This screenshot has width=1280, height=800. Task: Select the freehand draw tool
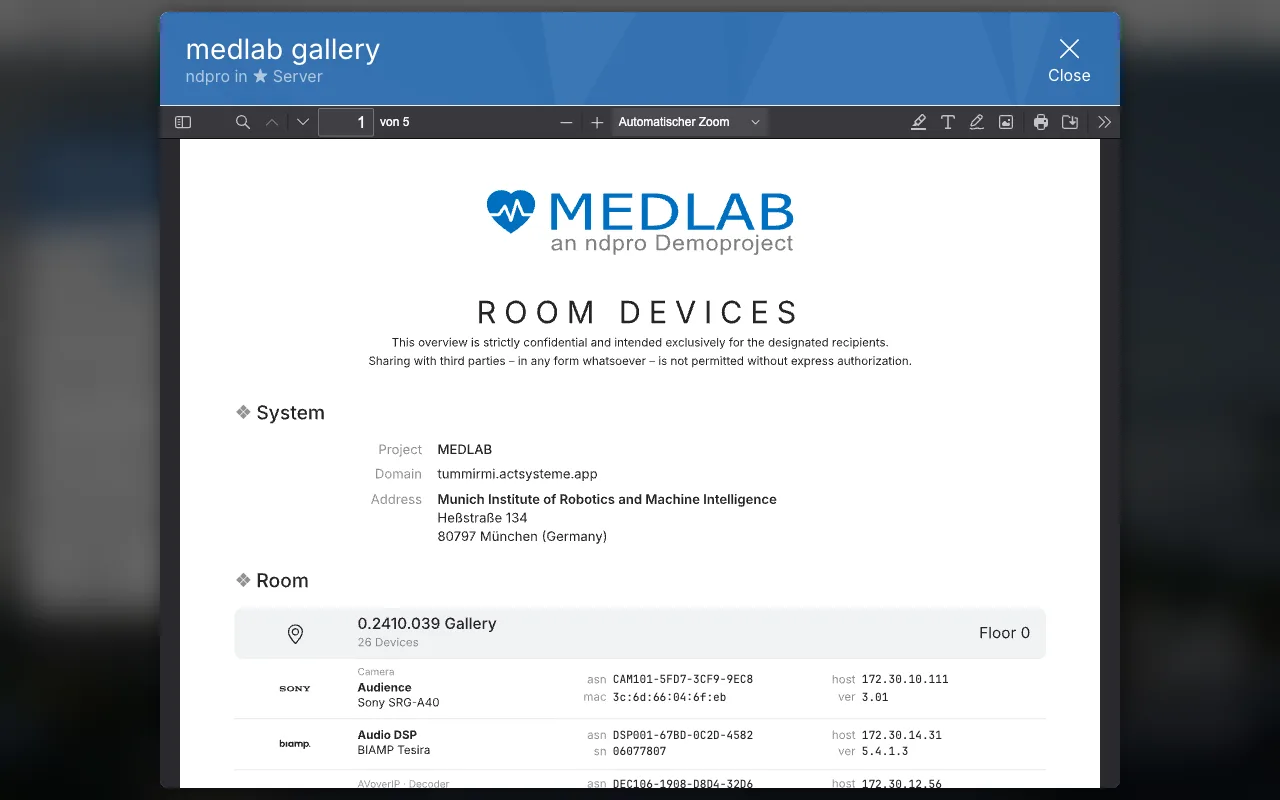[977, 122]
